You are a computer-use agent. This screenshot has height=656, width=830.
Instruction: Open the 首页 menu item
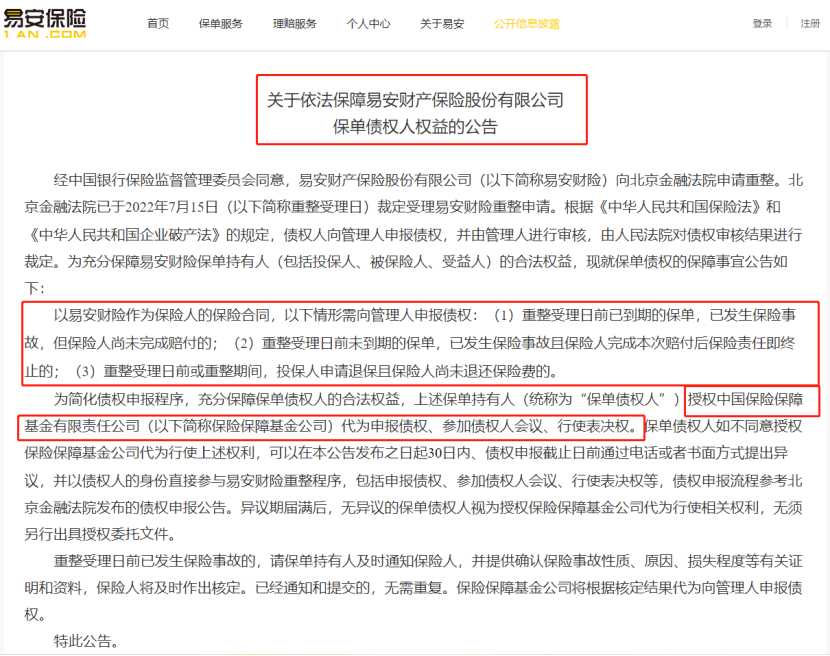(158, 23)
